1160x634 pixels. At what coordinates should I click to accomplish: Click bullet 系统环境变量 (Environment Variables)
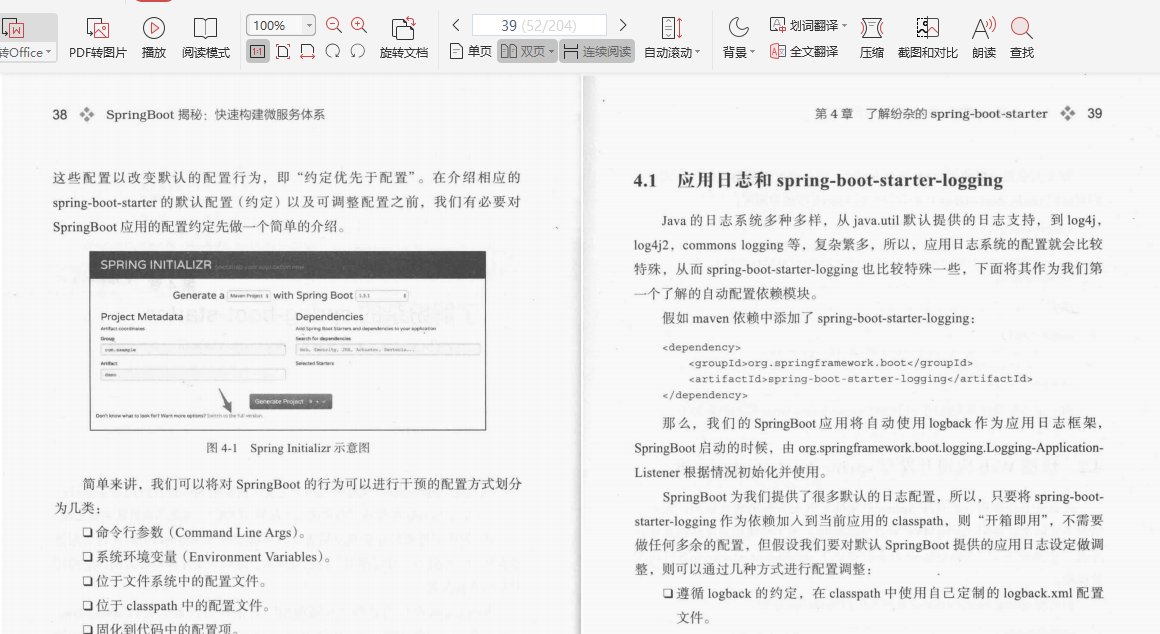tap(207, 557)
